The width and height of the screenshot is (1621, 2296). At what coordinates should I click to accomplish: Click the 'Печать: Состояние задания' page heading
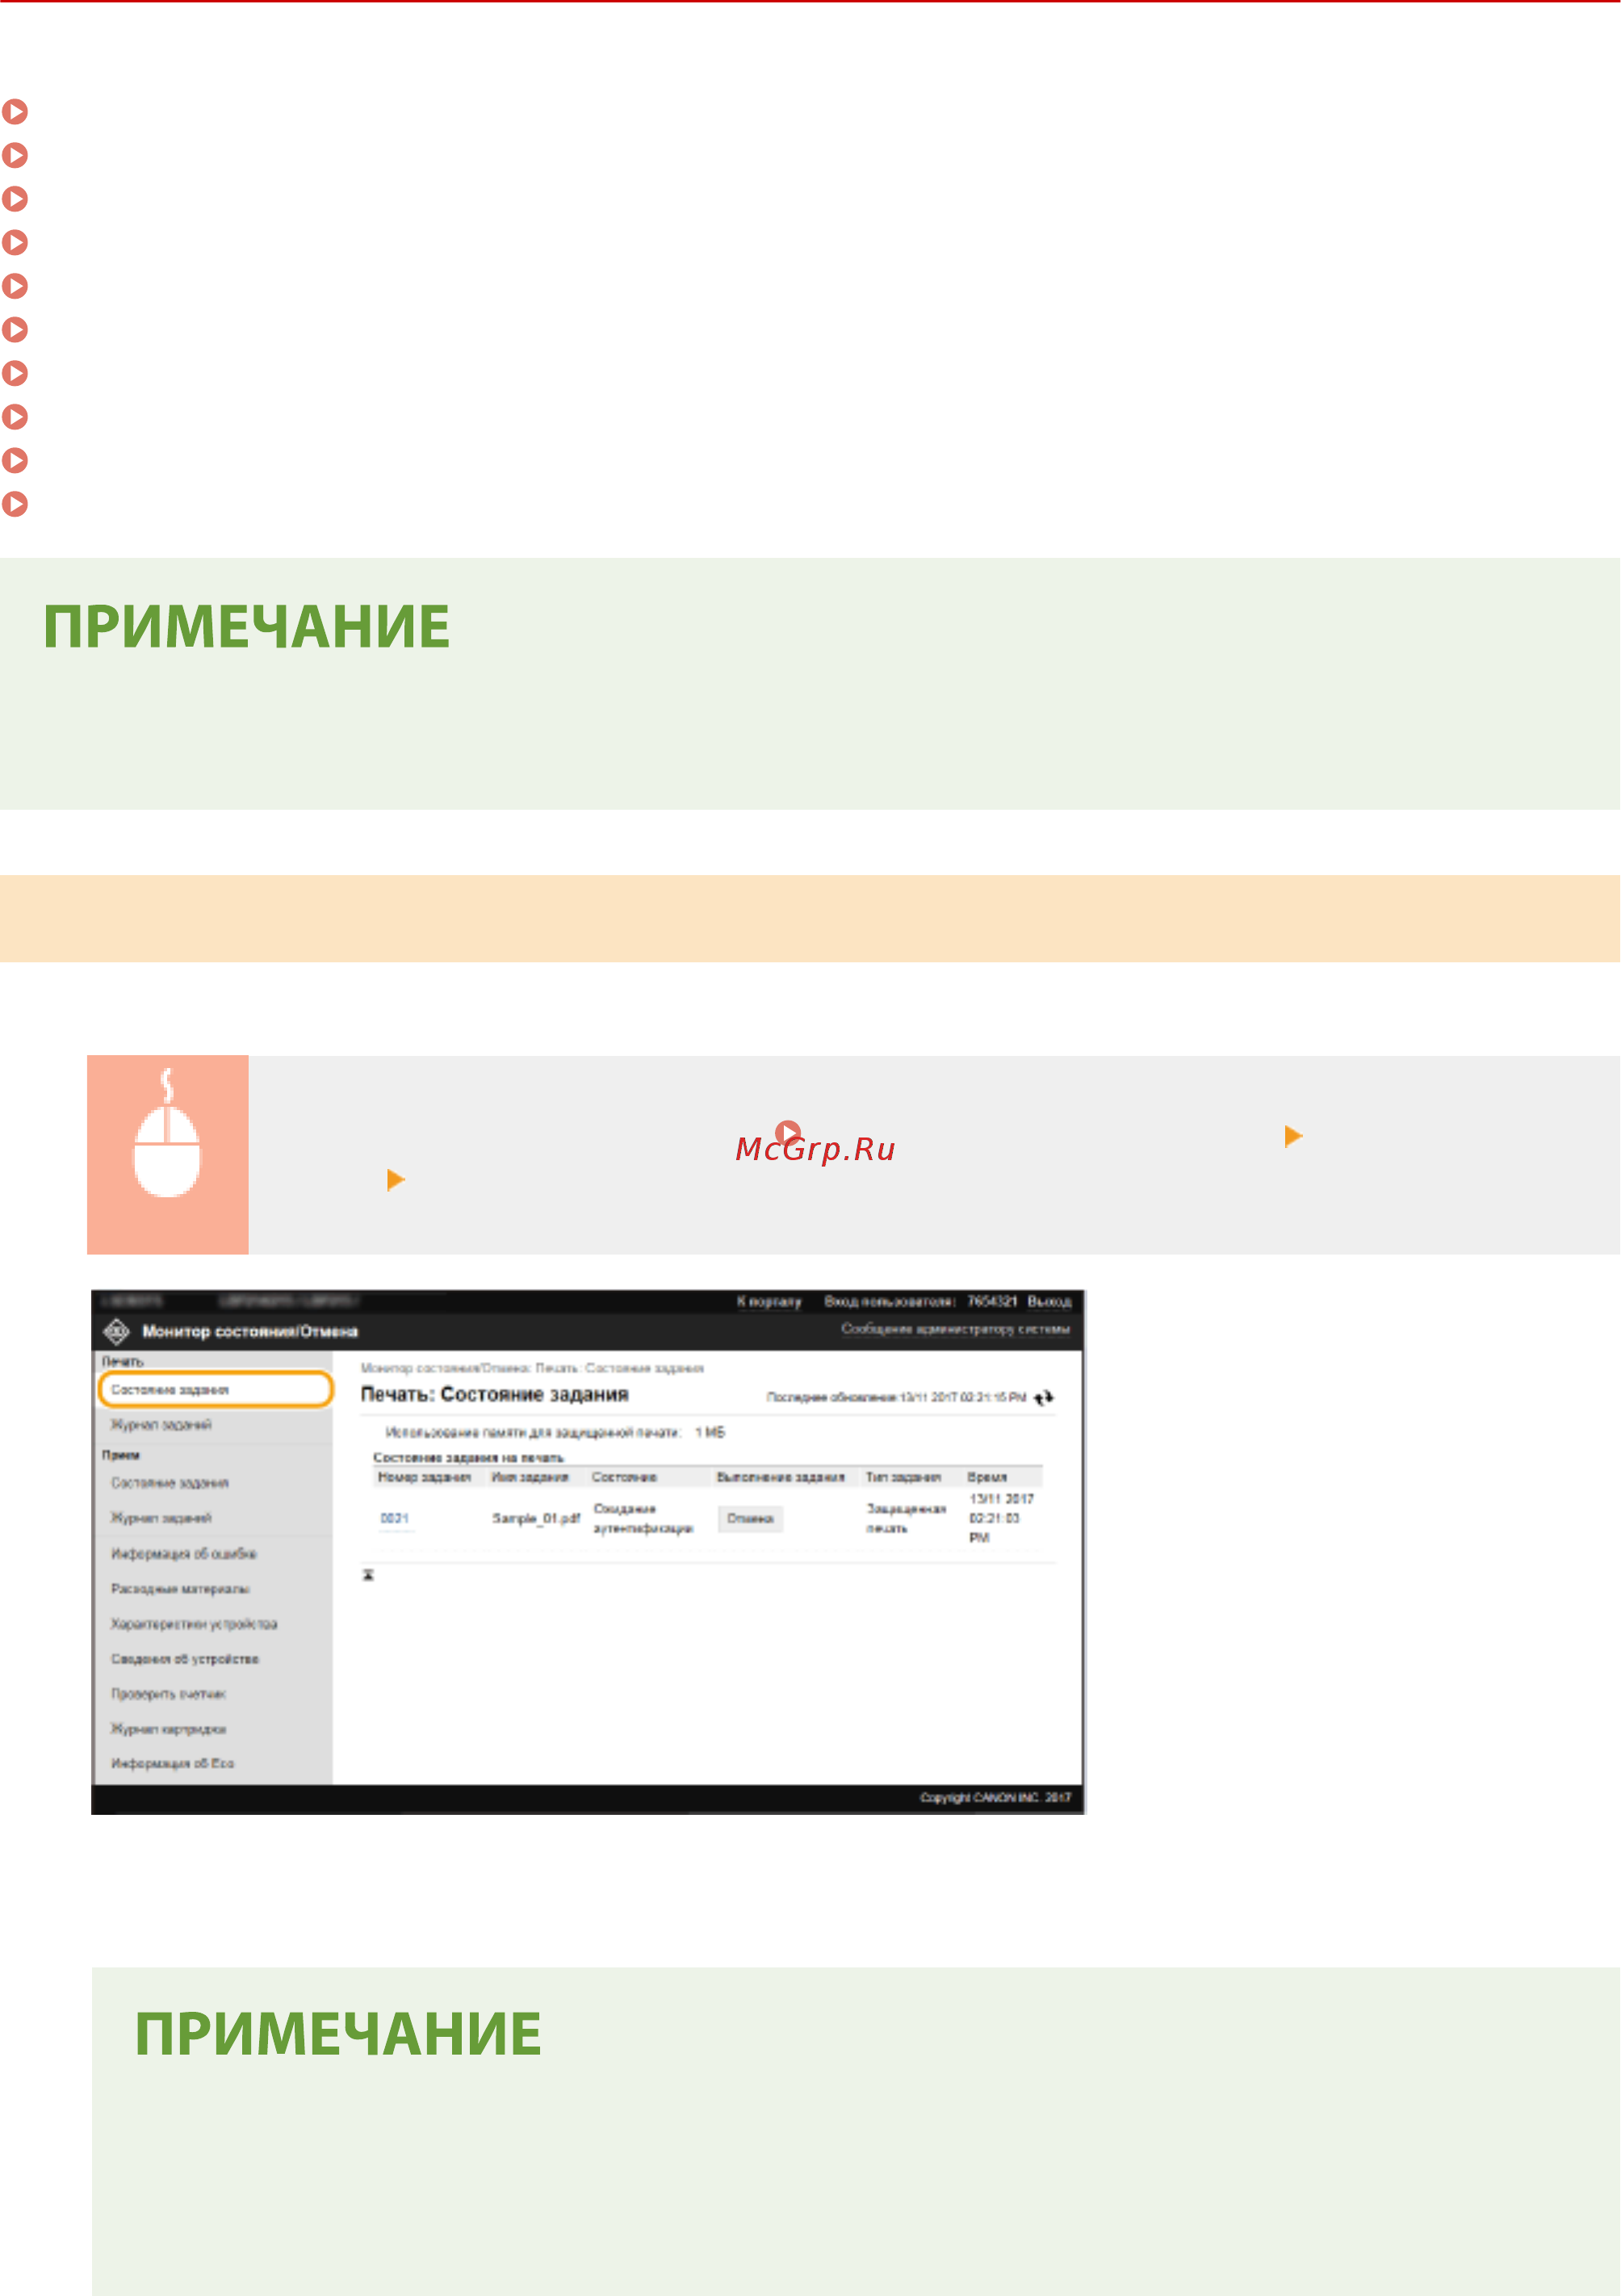click(x=494, y=1394)
